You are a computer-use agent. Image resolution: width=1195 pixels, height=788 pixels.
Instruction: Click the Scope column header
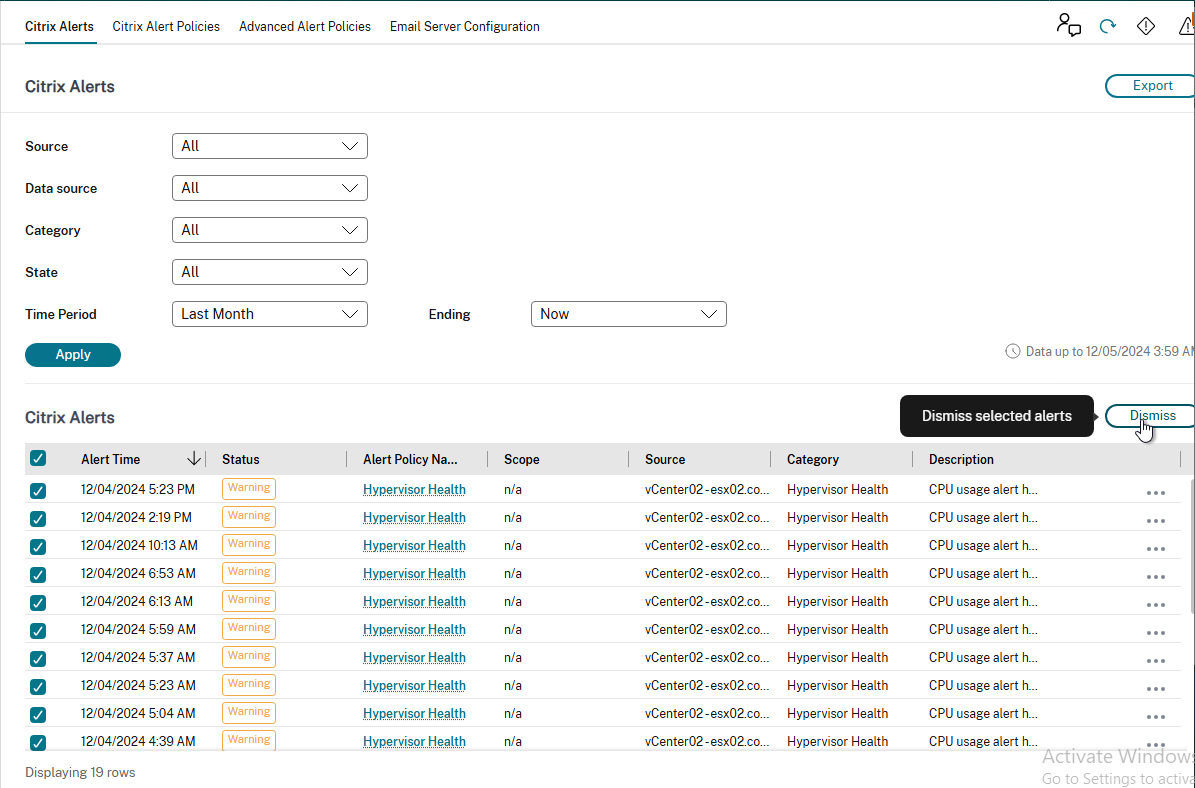click(x=521, y=459)
